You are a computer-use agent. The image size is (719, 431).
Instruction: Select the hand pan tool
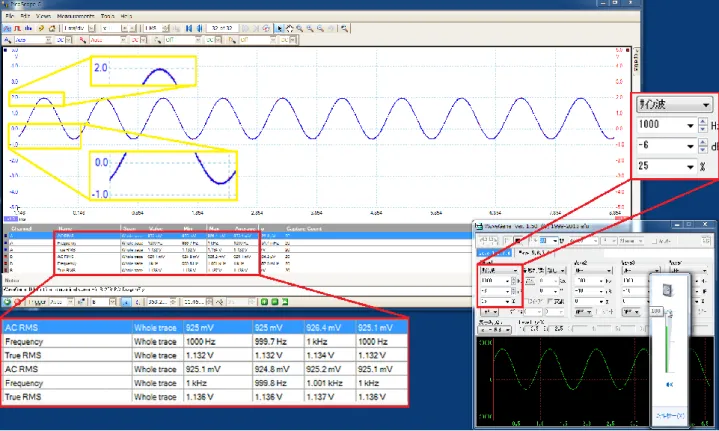pos(289,28)
